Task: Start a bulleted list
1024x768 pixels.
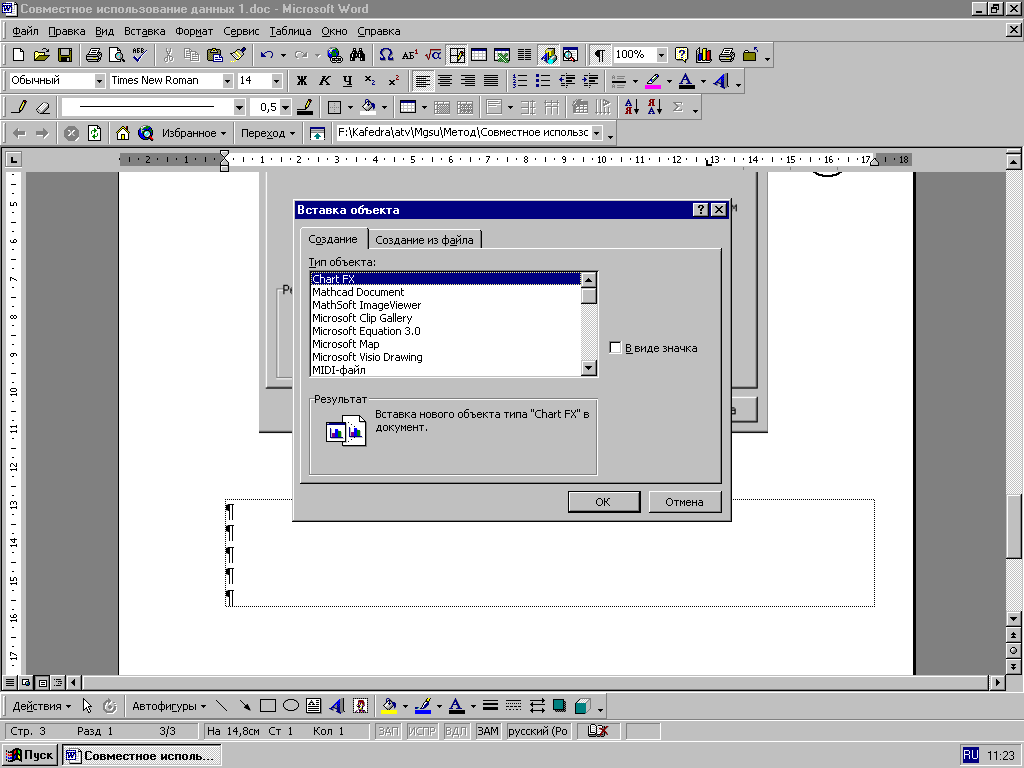Action: coord(543,80)
